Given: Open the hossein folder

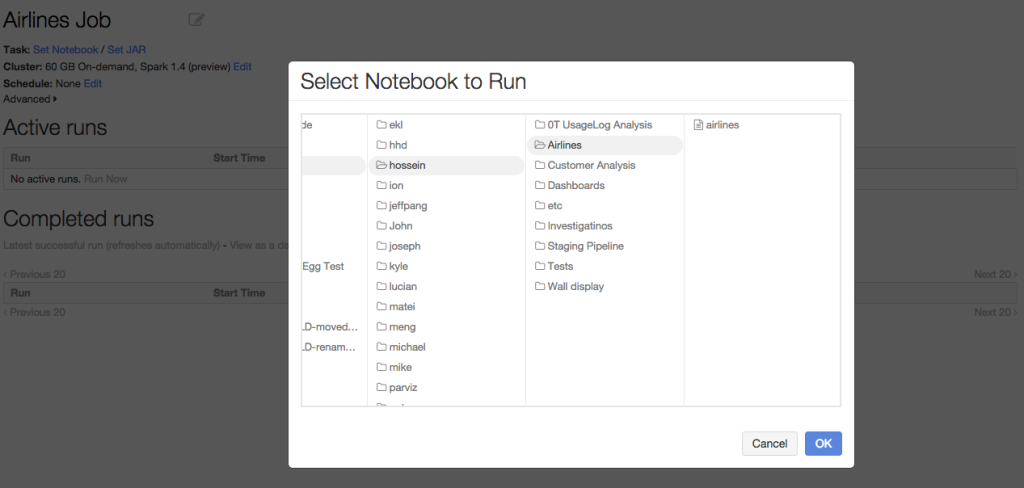Looking at the screenshot, I should click(407, 165).
